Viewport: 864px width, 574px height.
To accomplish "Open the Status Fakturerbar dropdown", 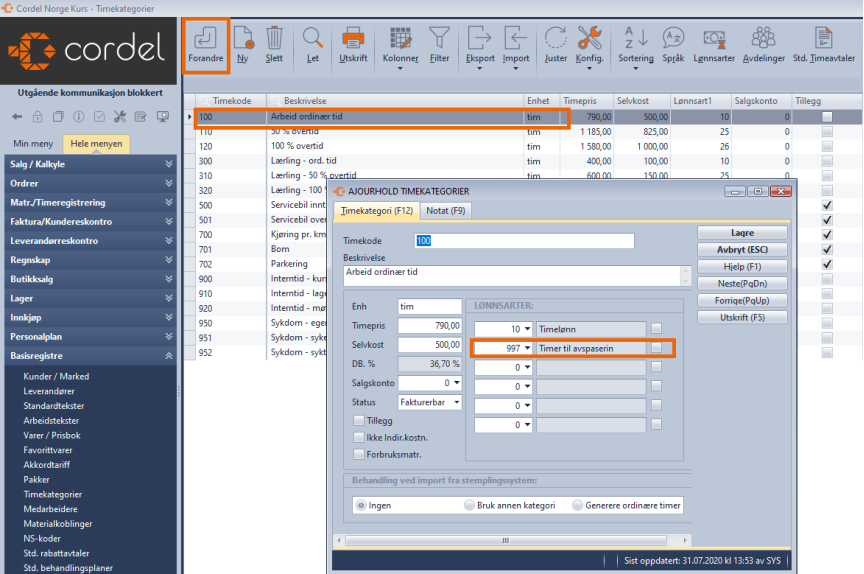I will tap(457, 402).
